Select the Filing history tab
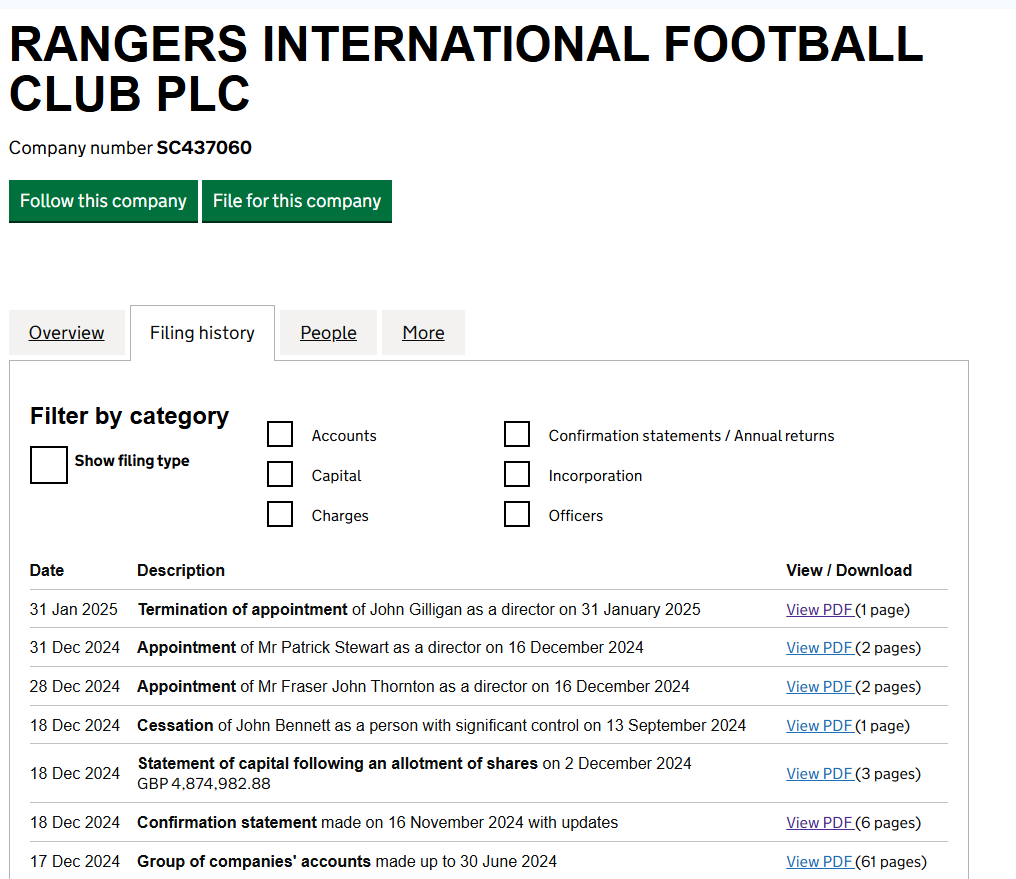 tap(202, 332)
